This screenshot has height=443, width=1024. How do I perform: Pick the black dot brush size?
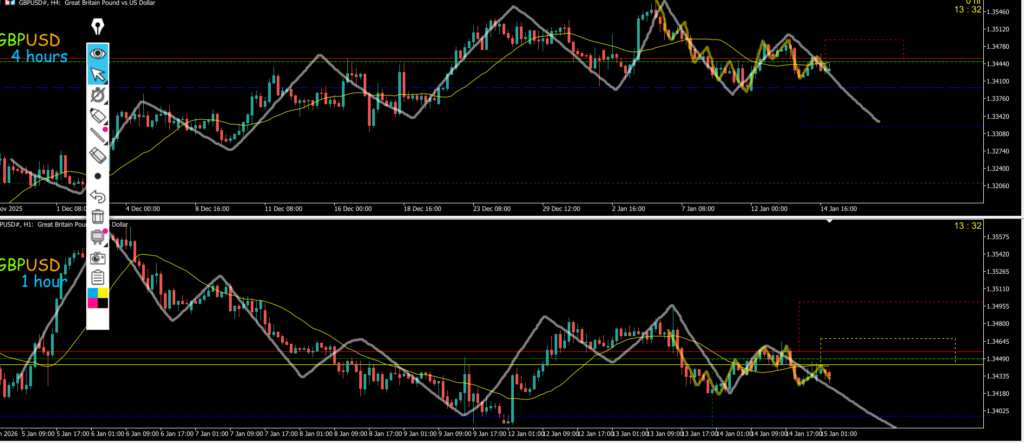98,176
